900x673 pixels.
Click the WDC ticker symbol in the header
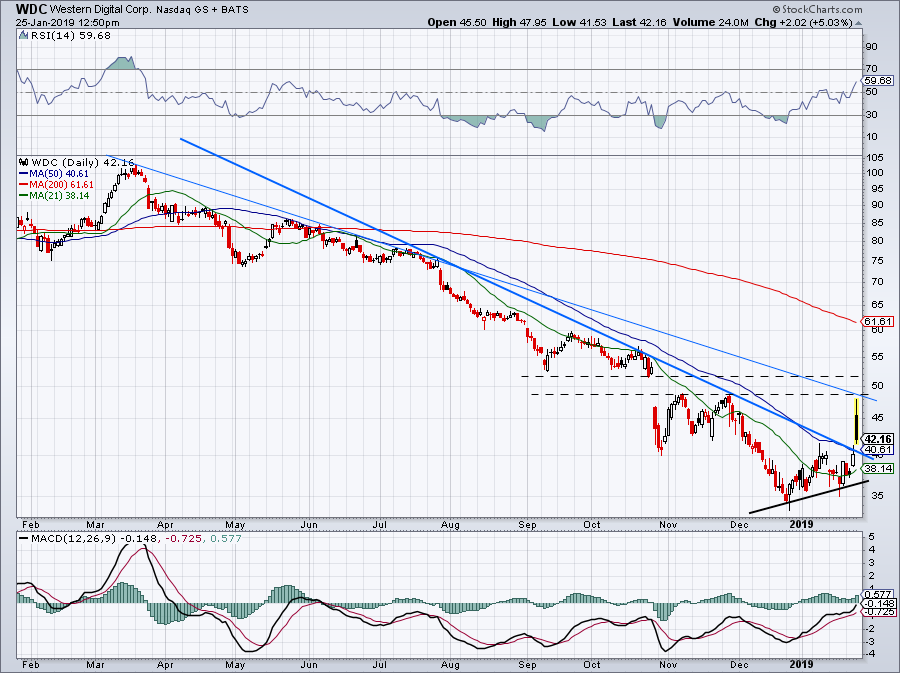click(32, 9)
